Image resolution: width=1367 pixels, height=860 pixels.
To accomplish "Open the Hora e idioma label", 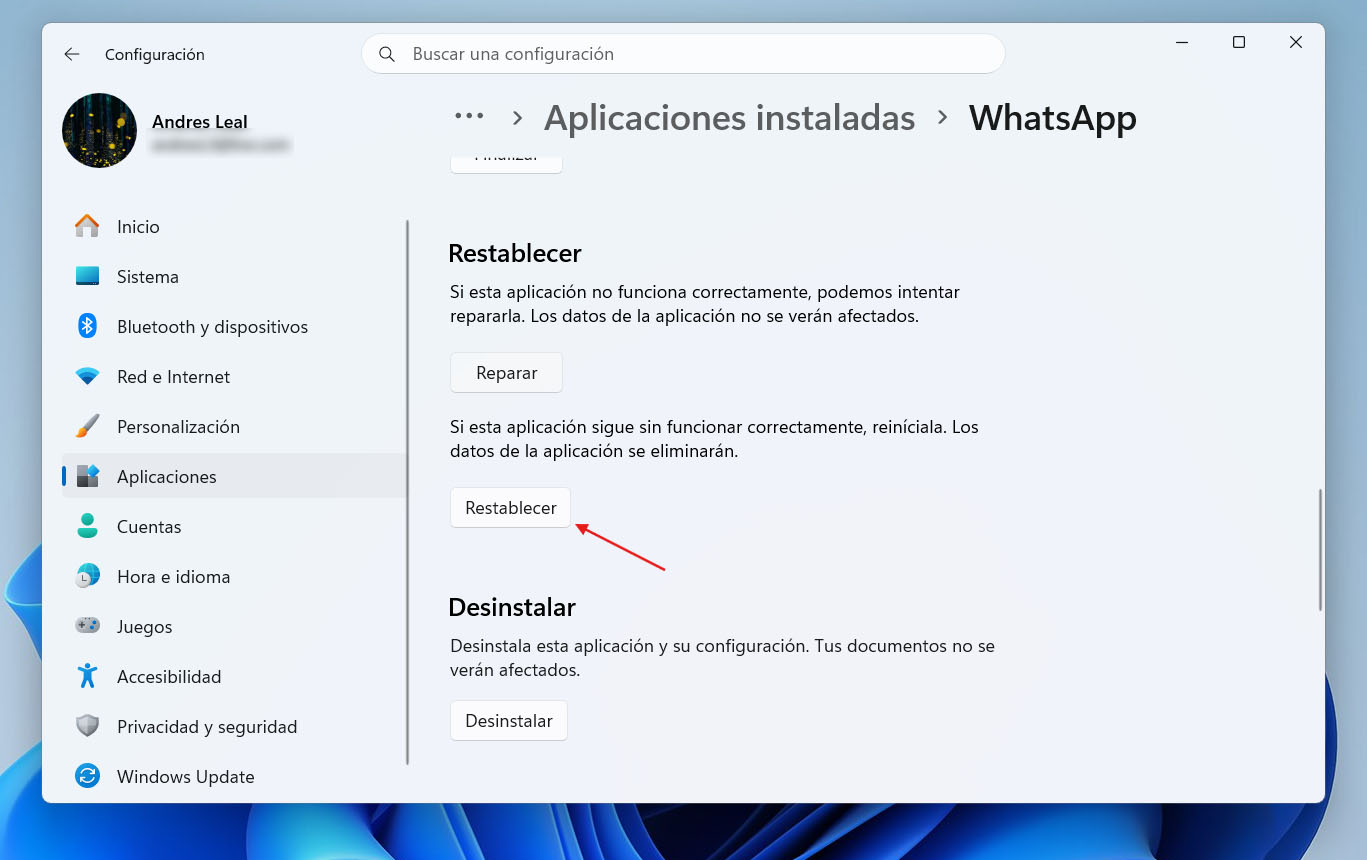I will (x=173, y=577).
